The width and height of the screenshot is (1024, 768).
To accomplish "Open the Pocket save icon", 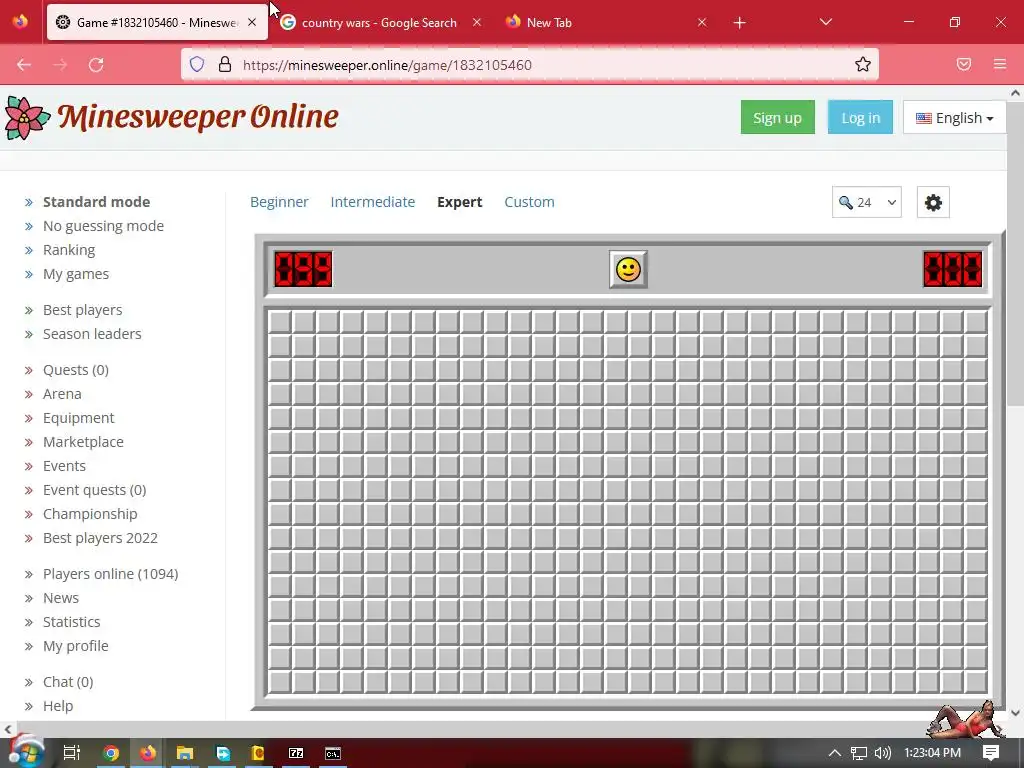I will coord(964,64).
